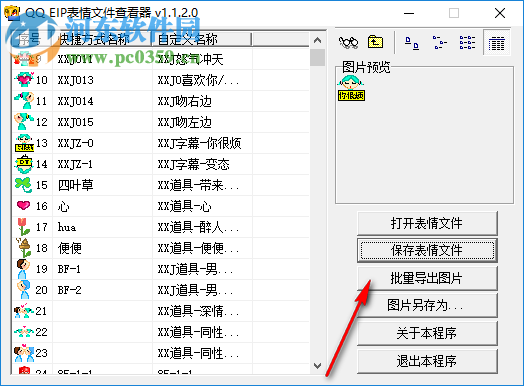Select the emoticon icon in row 14
This screenshot has width=524, height=386.
[24, 164]
